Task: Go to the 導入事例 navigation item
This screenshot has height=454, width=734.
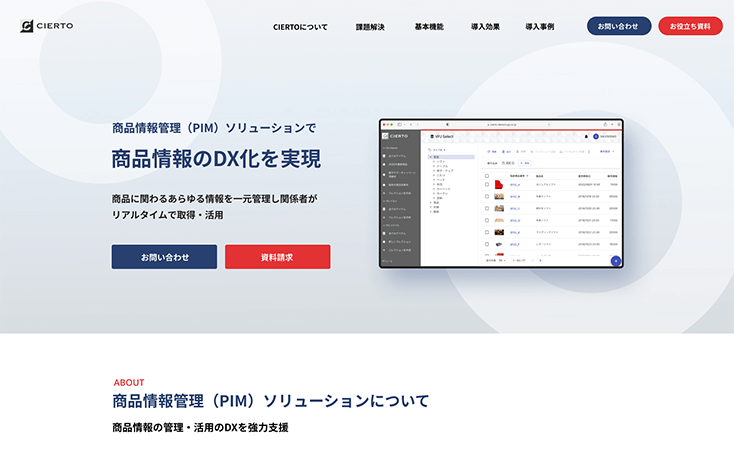Action: 540,26
